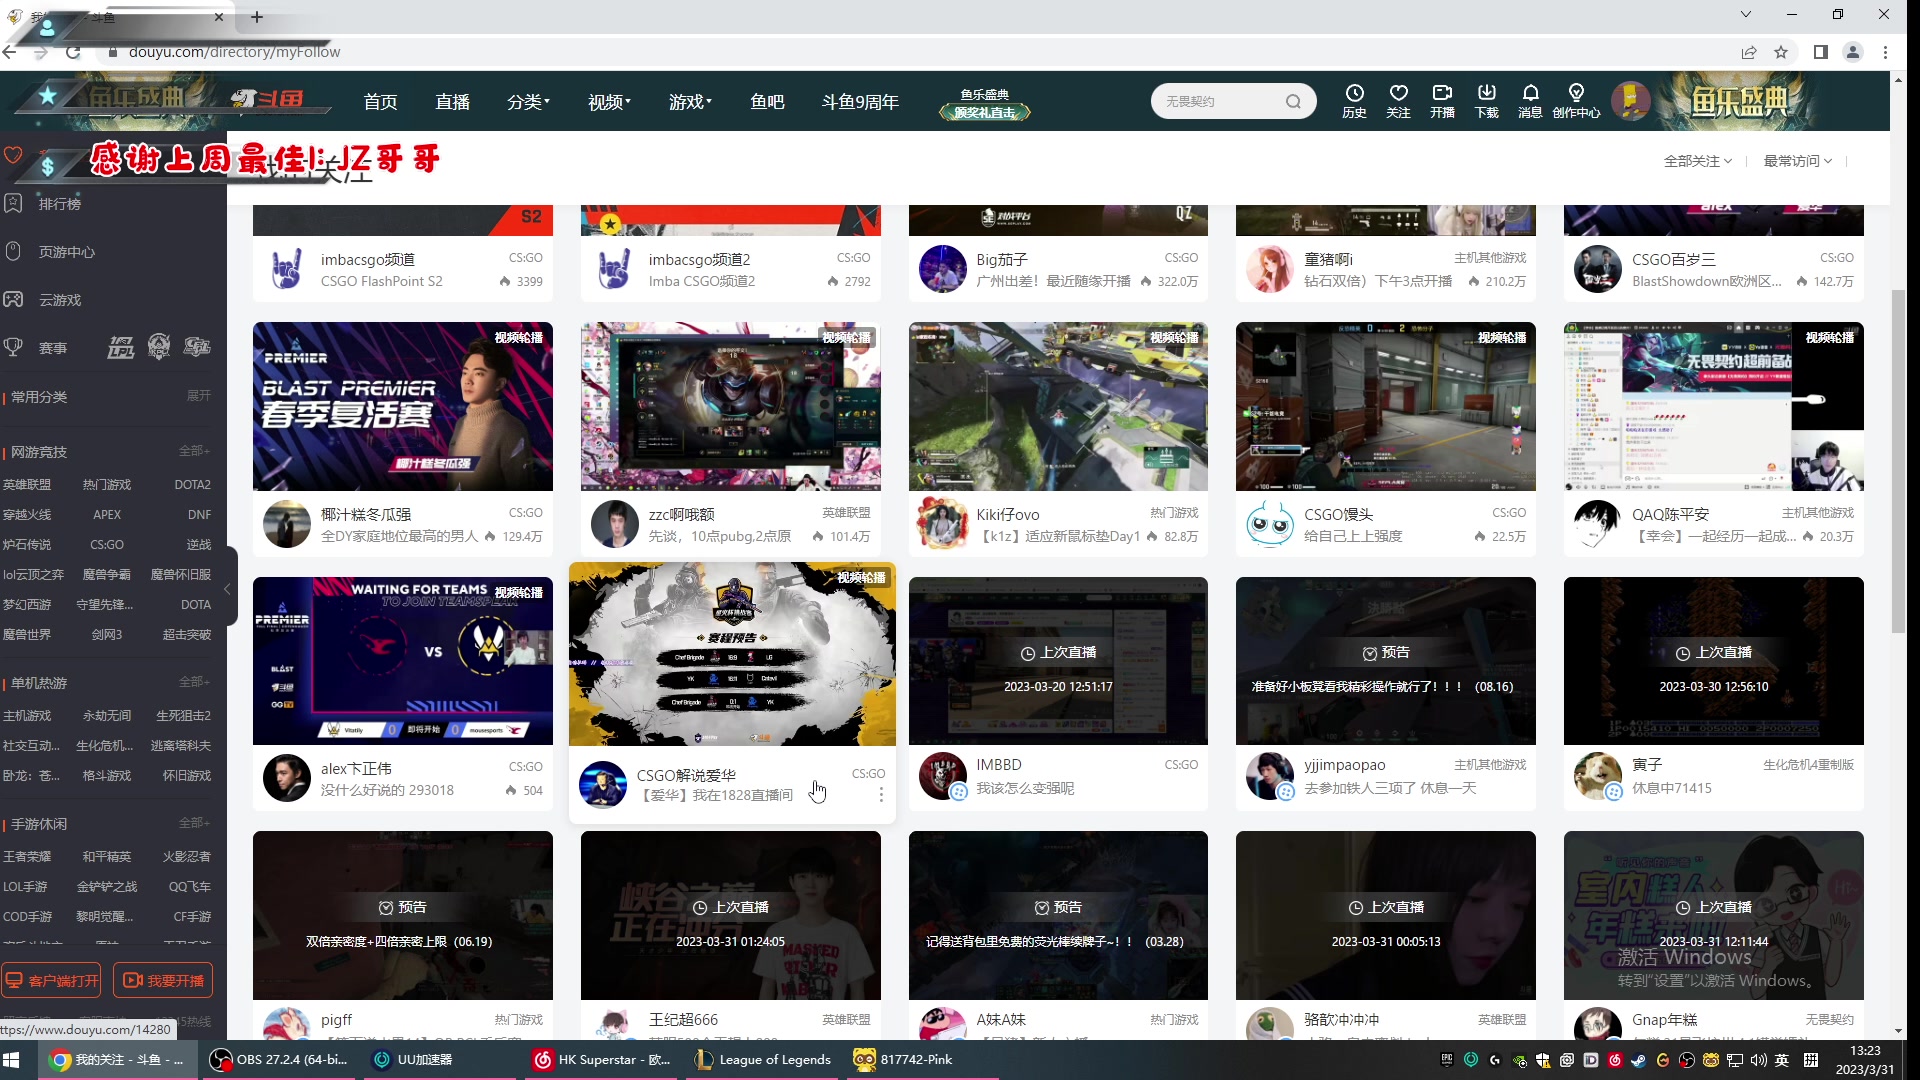Click more options on CSGO解说爱华 card
This screenshot has height=1080, width=1920.
pyautogui.click(x=881, y=794)
